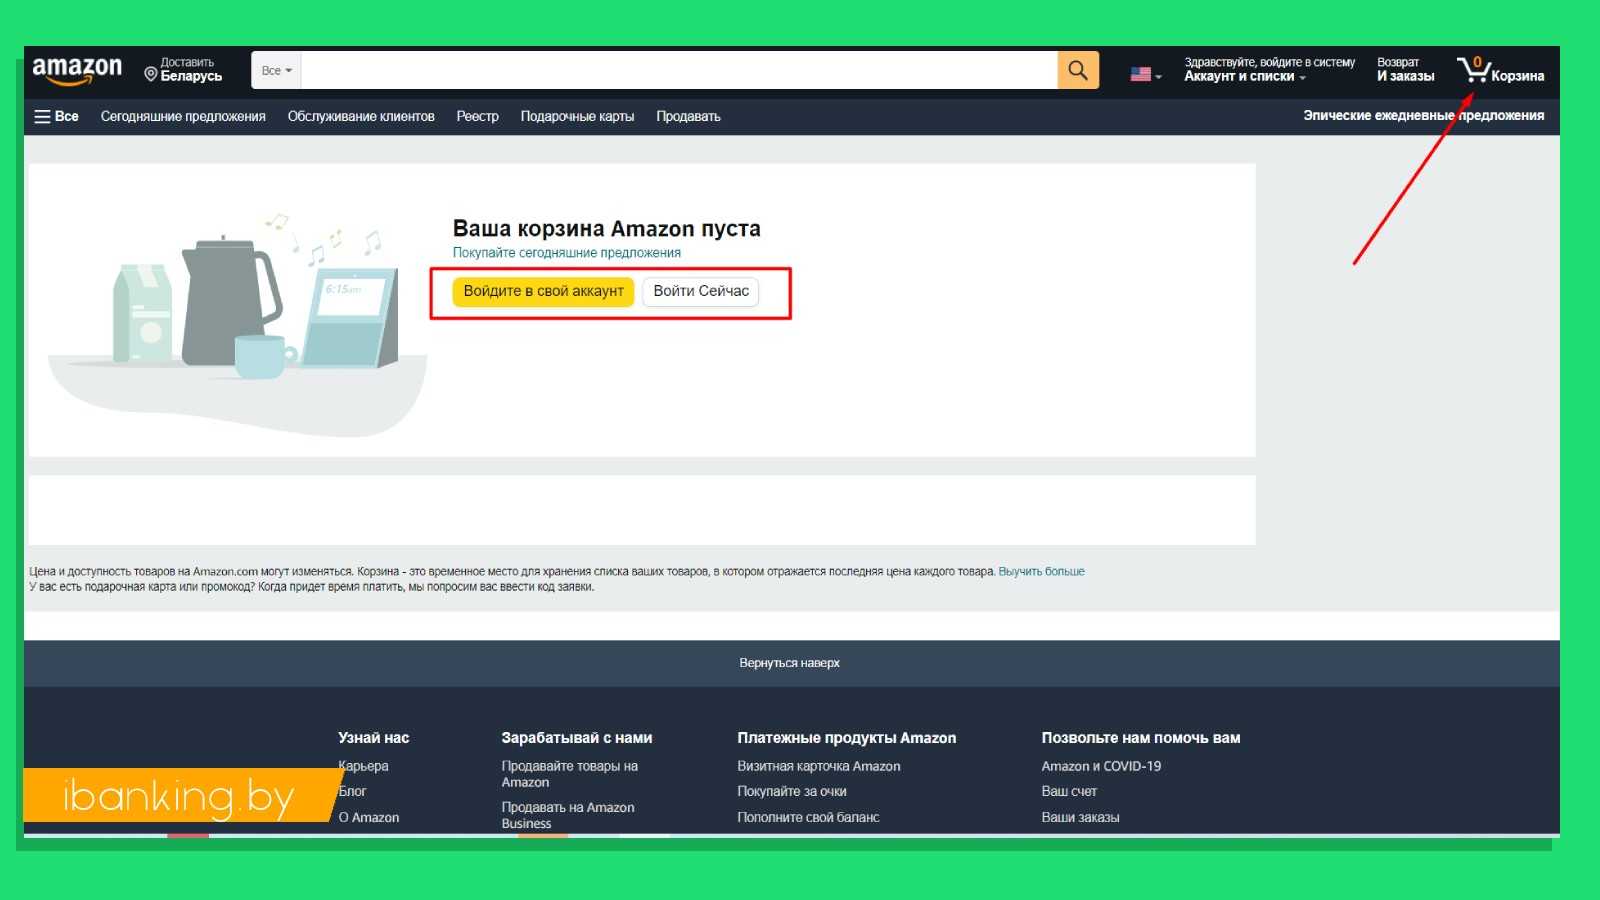
Task: Expand the Все search category dropdown
Action: coord(276,70)
